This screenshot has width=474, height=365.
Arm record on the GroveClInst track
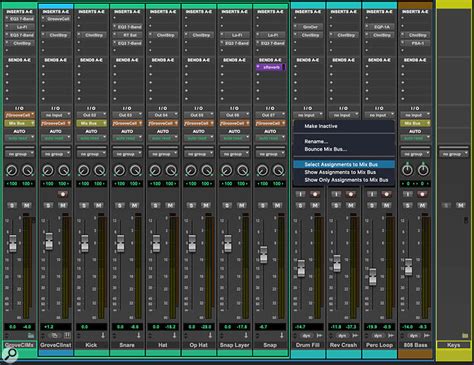click(63, 194)
